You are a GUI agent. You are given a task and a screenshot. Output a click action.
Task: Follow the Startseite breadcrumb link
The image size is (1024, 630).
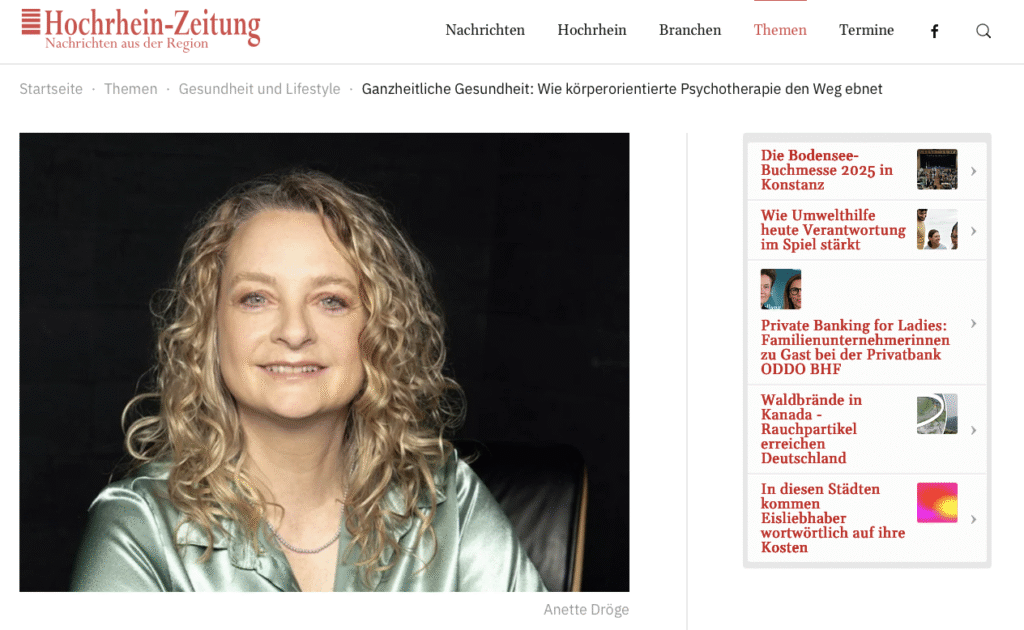tap(51, 89)
